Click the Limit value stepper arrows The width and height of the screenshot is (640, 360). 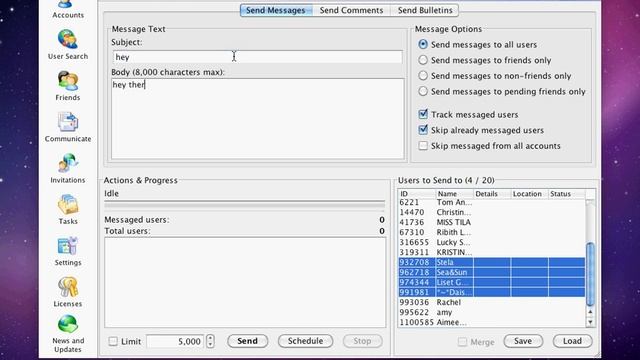(x=210, y=341)
